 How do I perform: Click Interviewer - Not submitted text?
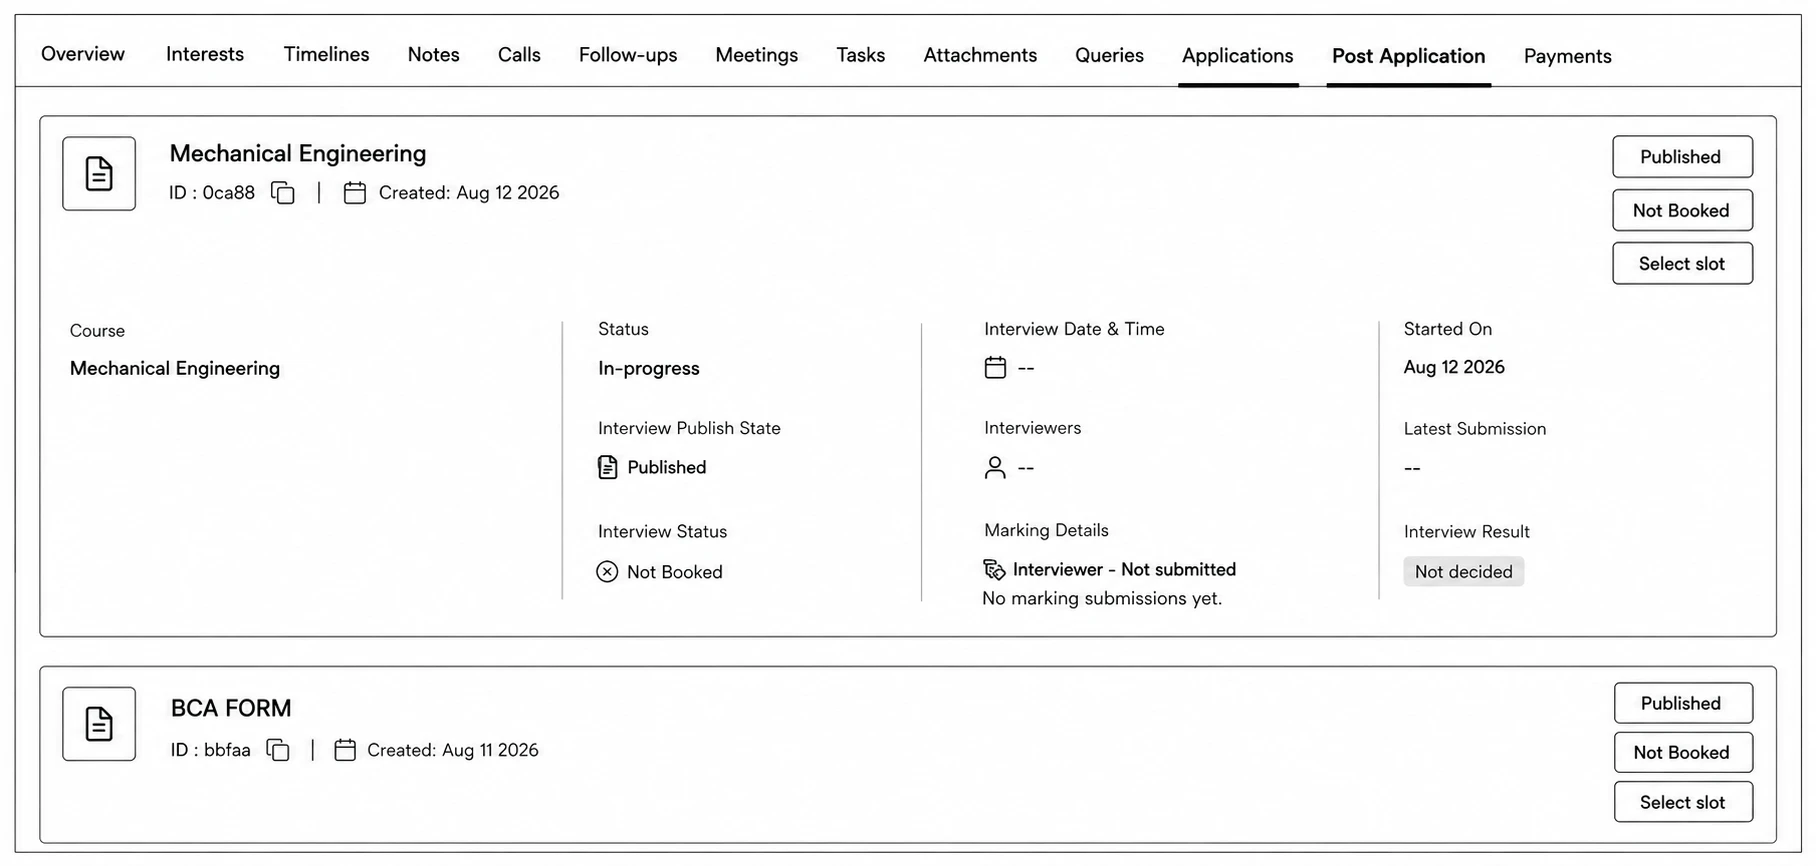tap(1124, 570)
